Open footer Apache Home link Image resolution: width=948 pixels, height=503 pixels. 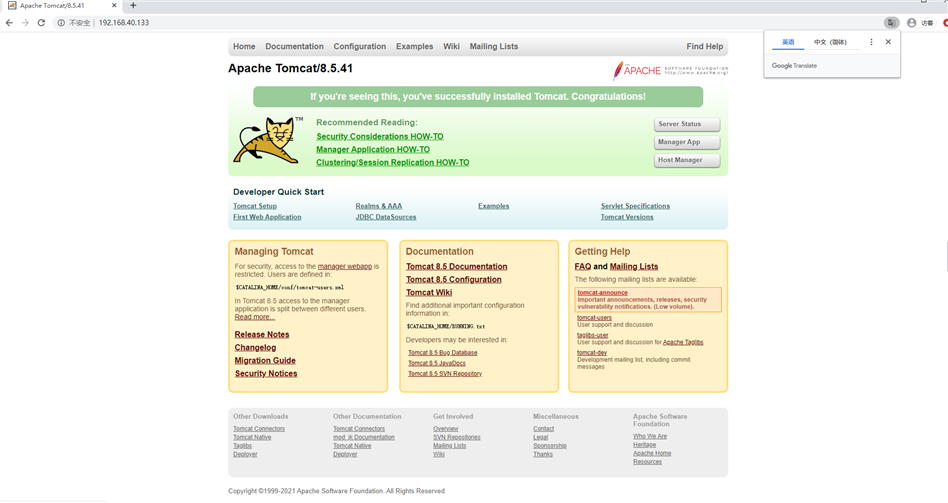(x=652, y=453)
